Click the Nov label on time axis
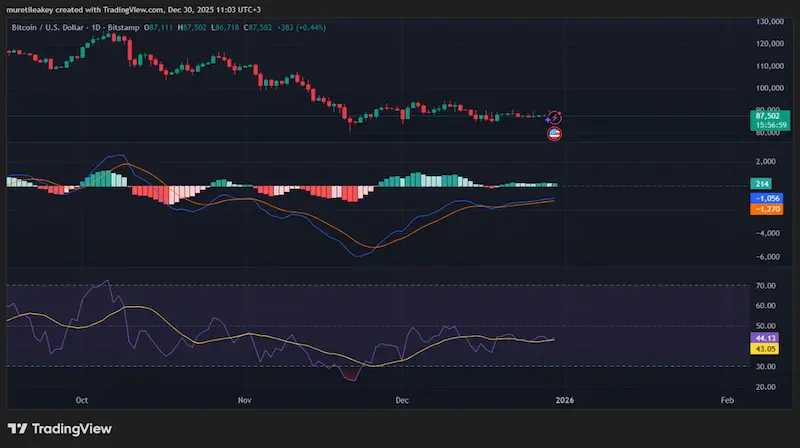This screenshot has width=800, height=448. [x=244, y=399]
